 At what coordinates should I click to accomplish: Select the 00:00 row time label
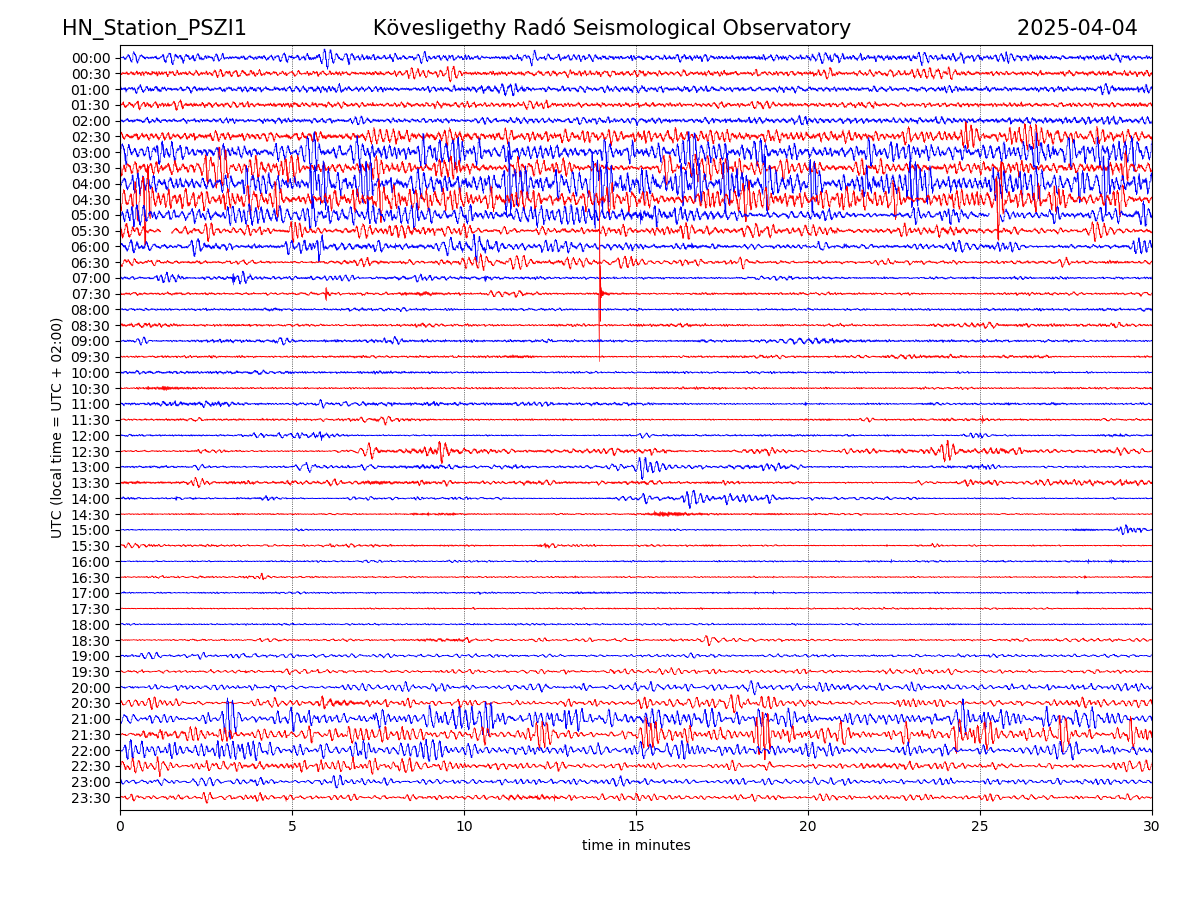[x=91, y=58]
